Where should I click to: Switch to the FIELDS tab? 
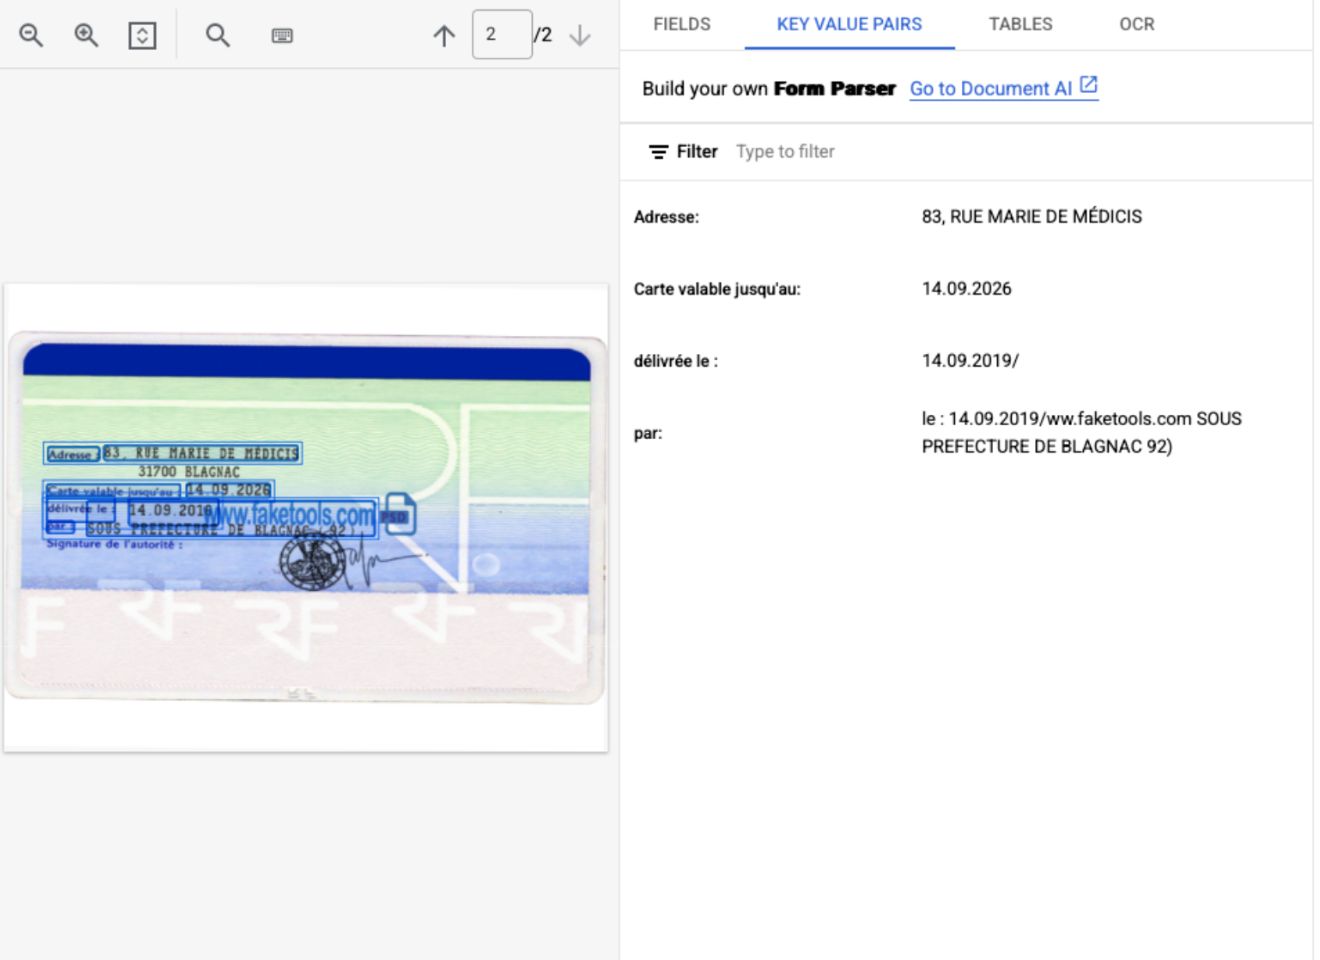(682, 24)
